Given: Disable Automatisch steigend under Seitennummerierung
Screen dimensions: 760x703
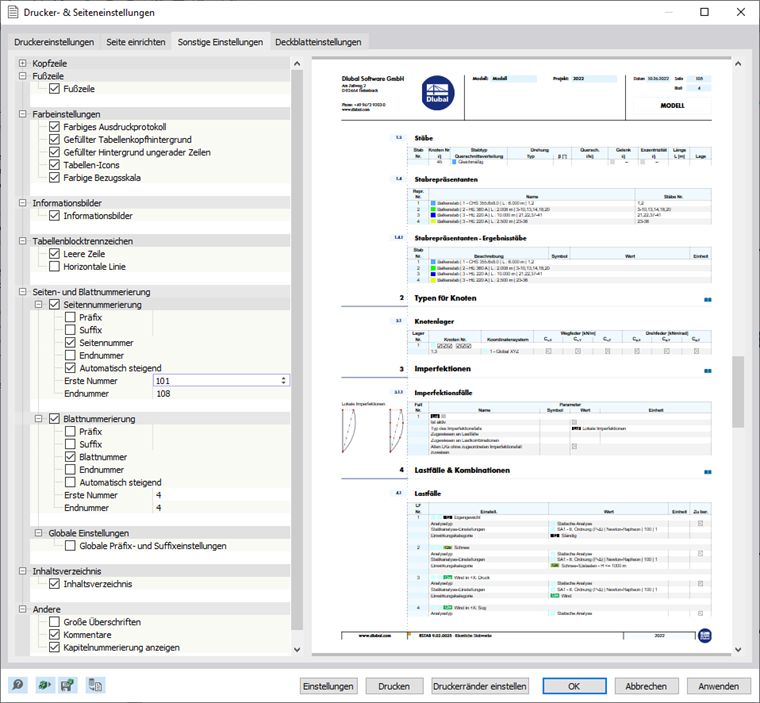Looking at the screenshot, I should (x=70, y=368).
